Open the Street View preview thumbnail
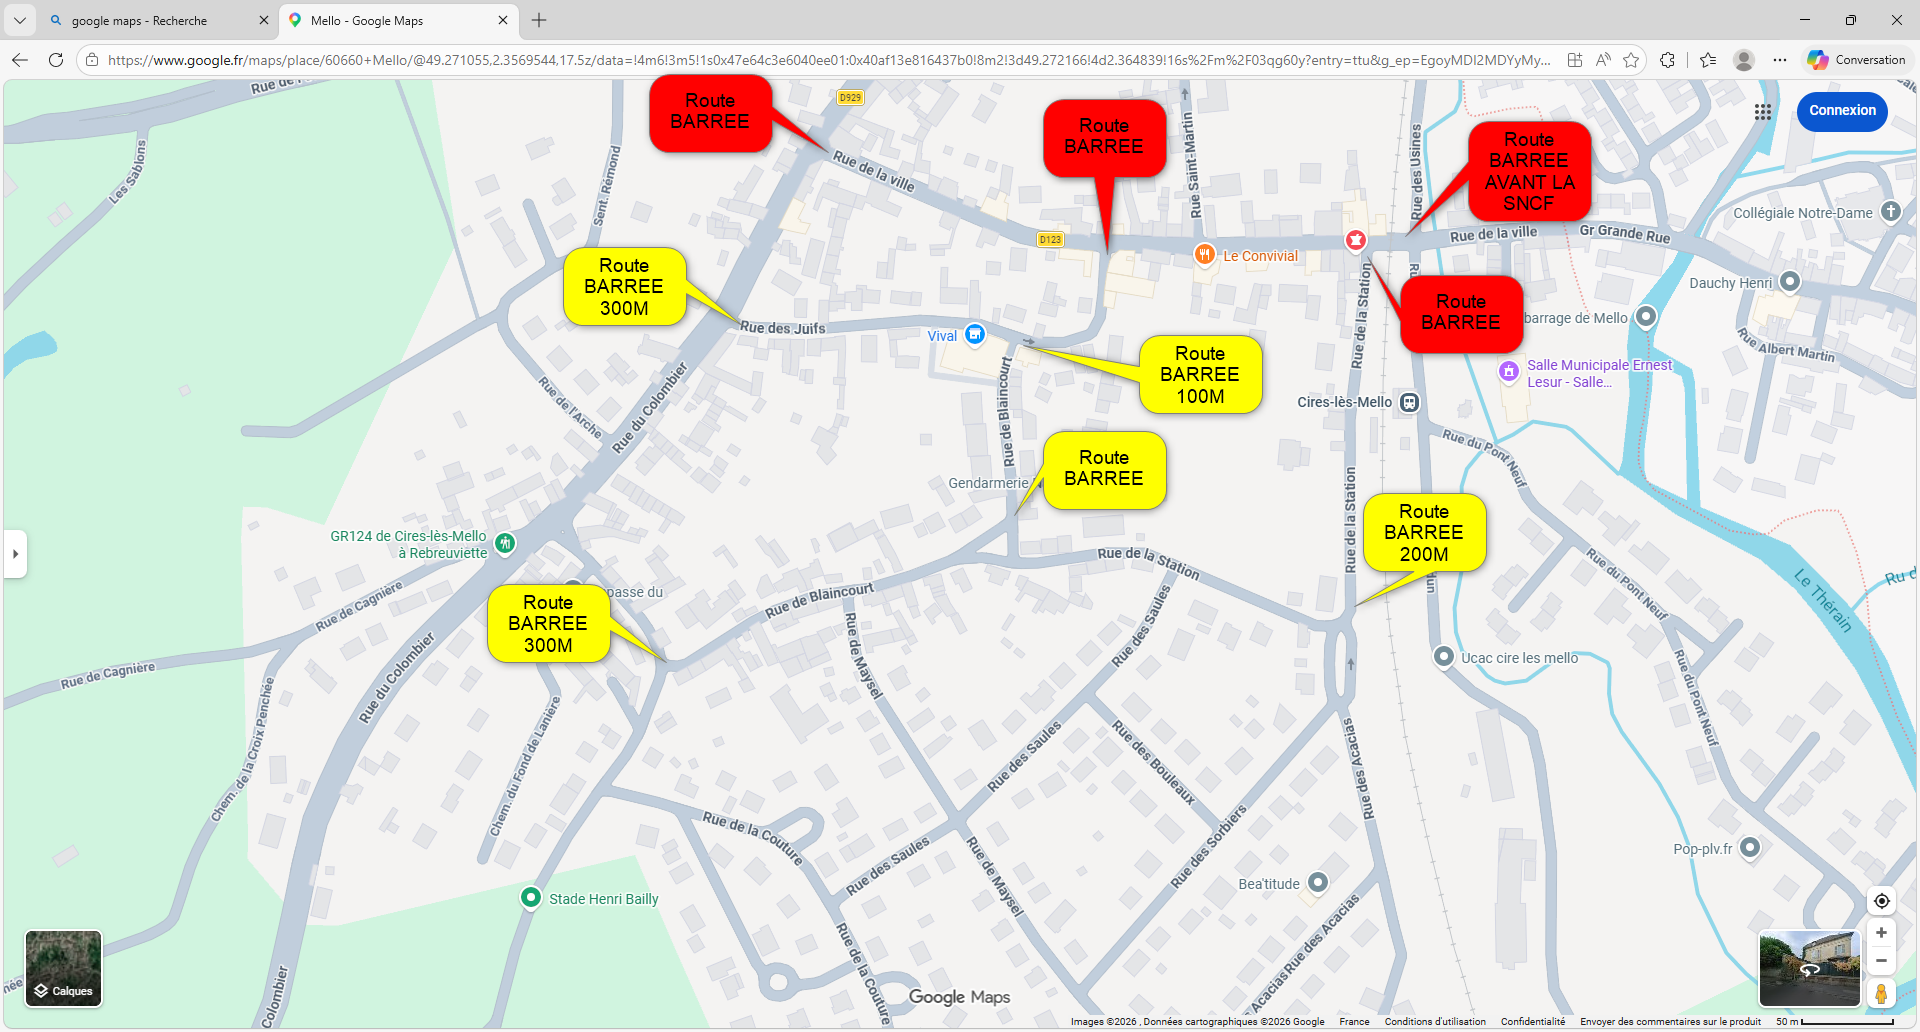The image size is (1920, 1032). click(1809, 968)
